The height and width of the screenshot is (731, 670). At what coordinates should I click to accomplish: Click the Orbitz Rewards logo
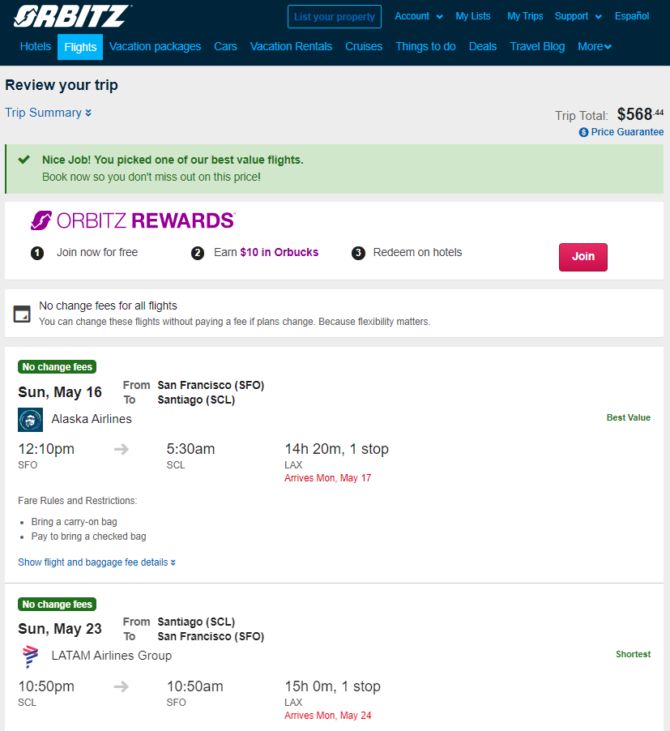[133, 221]
